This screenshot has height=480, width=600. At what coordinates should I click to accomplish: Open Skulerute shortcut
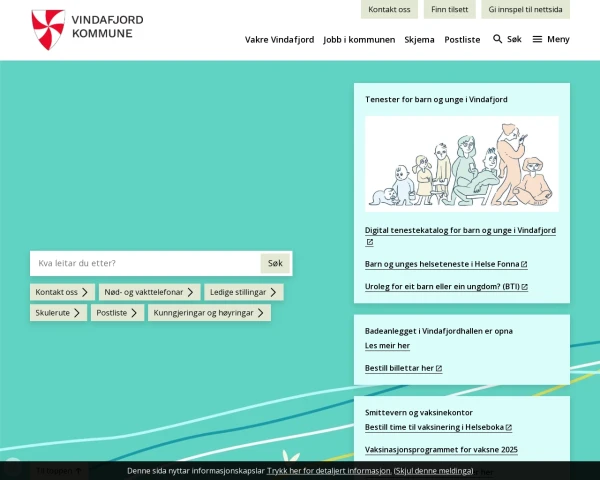coord(58,313)
